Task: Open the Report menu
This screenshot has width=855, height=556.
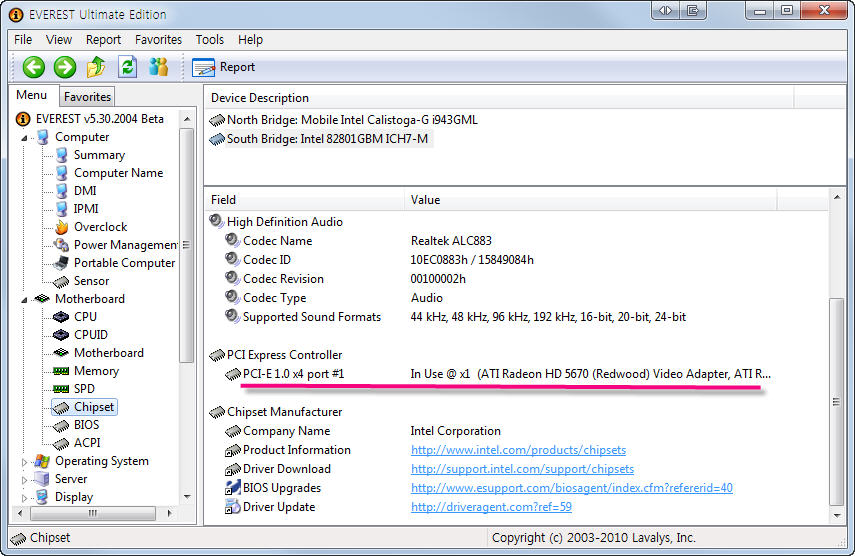Action: pyautogui.click(x=103, y=40)
